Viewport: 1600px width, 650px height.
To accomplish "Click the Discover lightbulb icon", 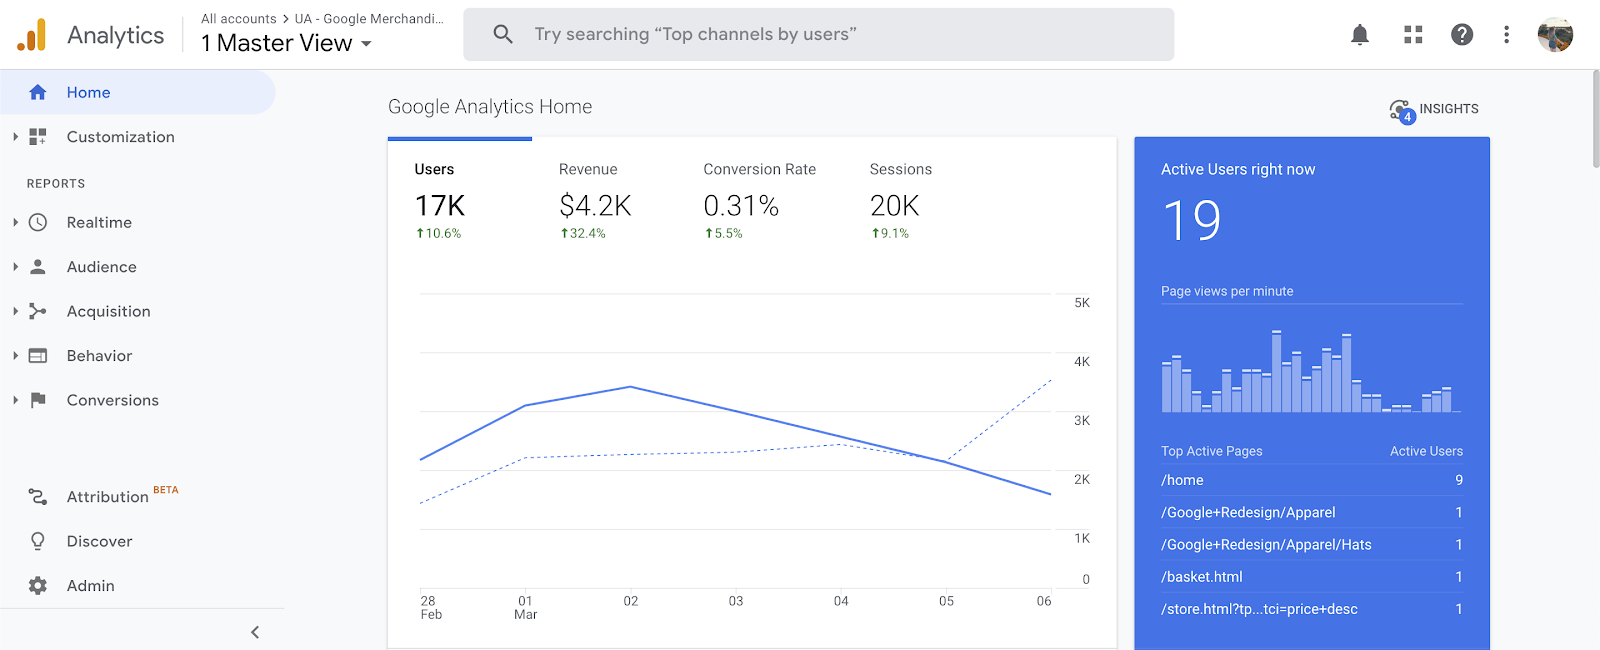I will [38, 541].
